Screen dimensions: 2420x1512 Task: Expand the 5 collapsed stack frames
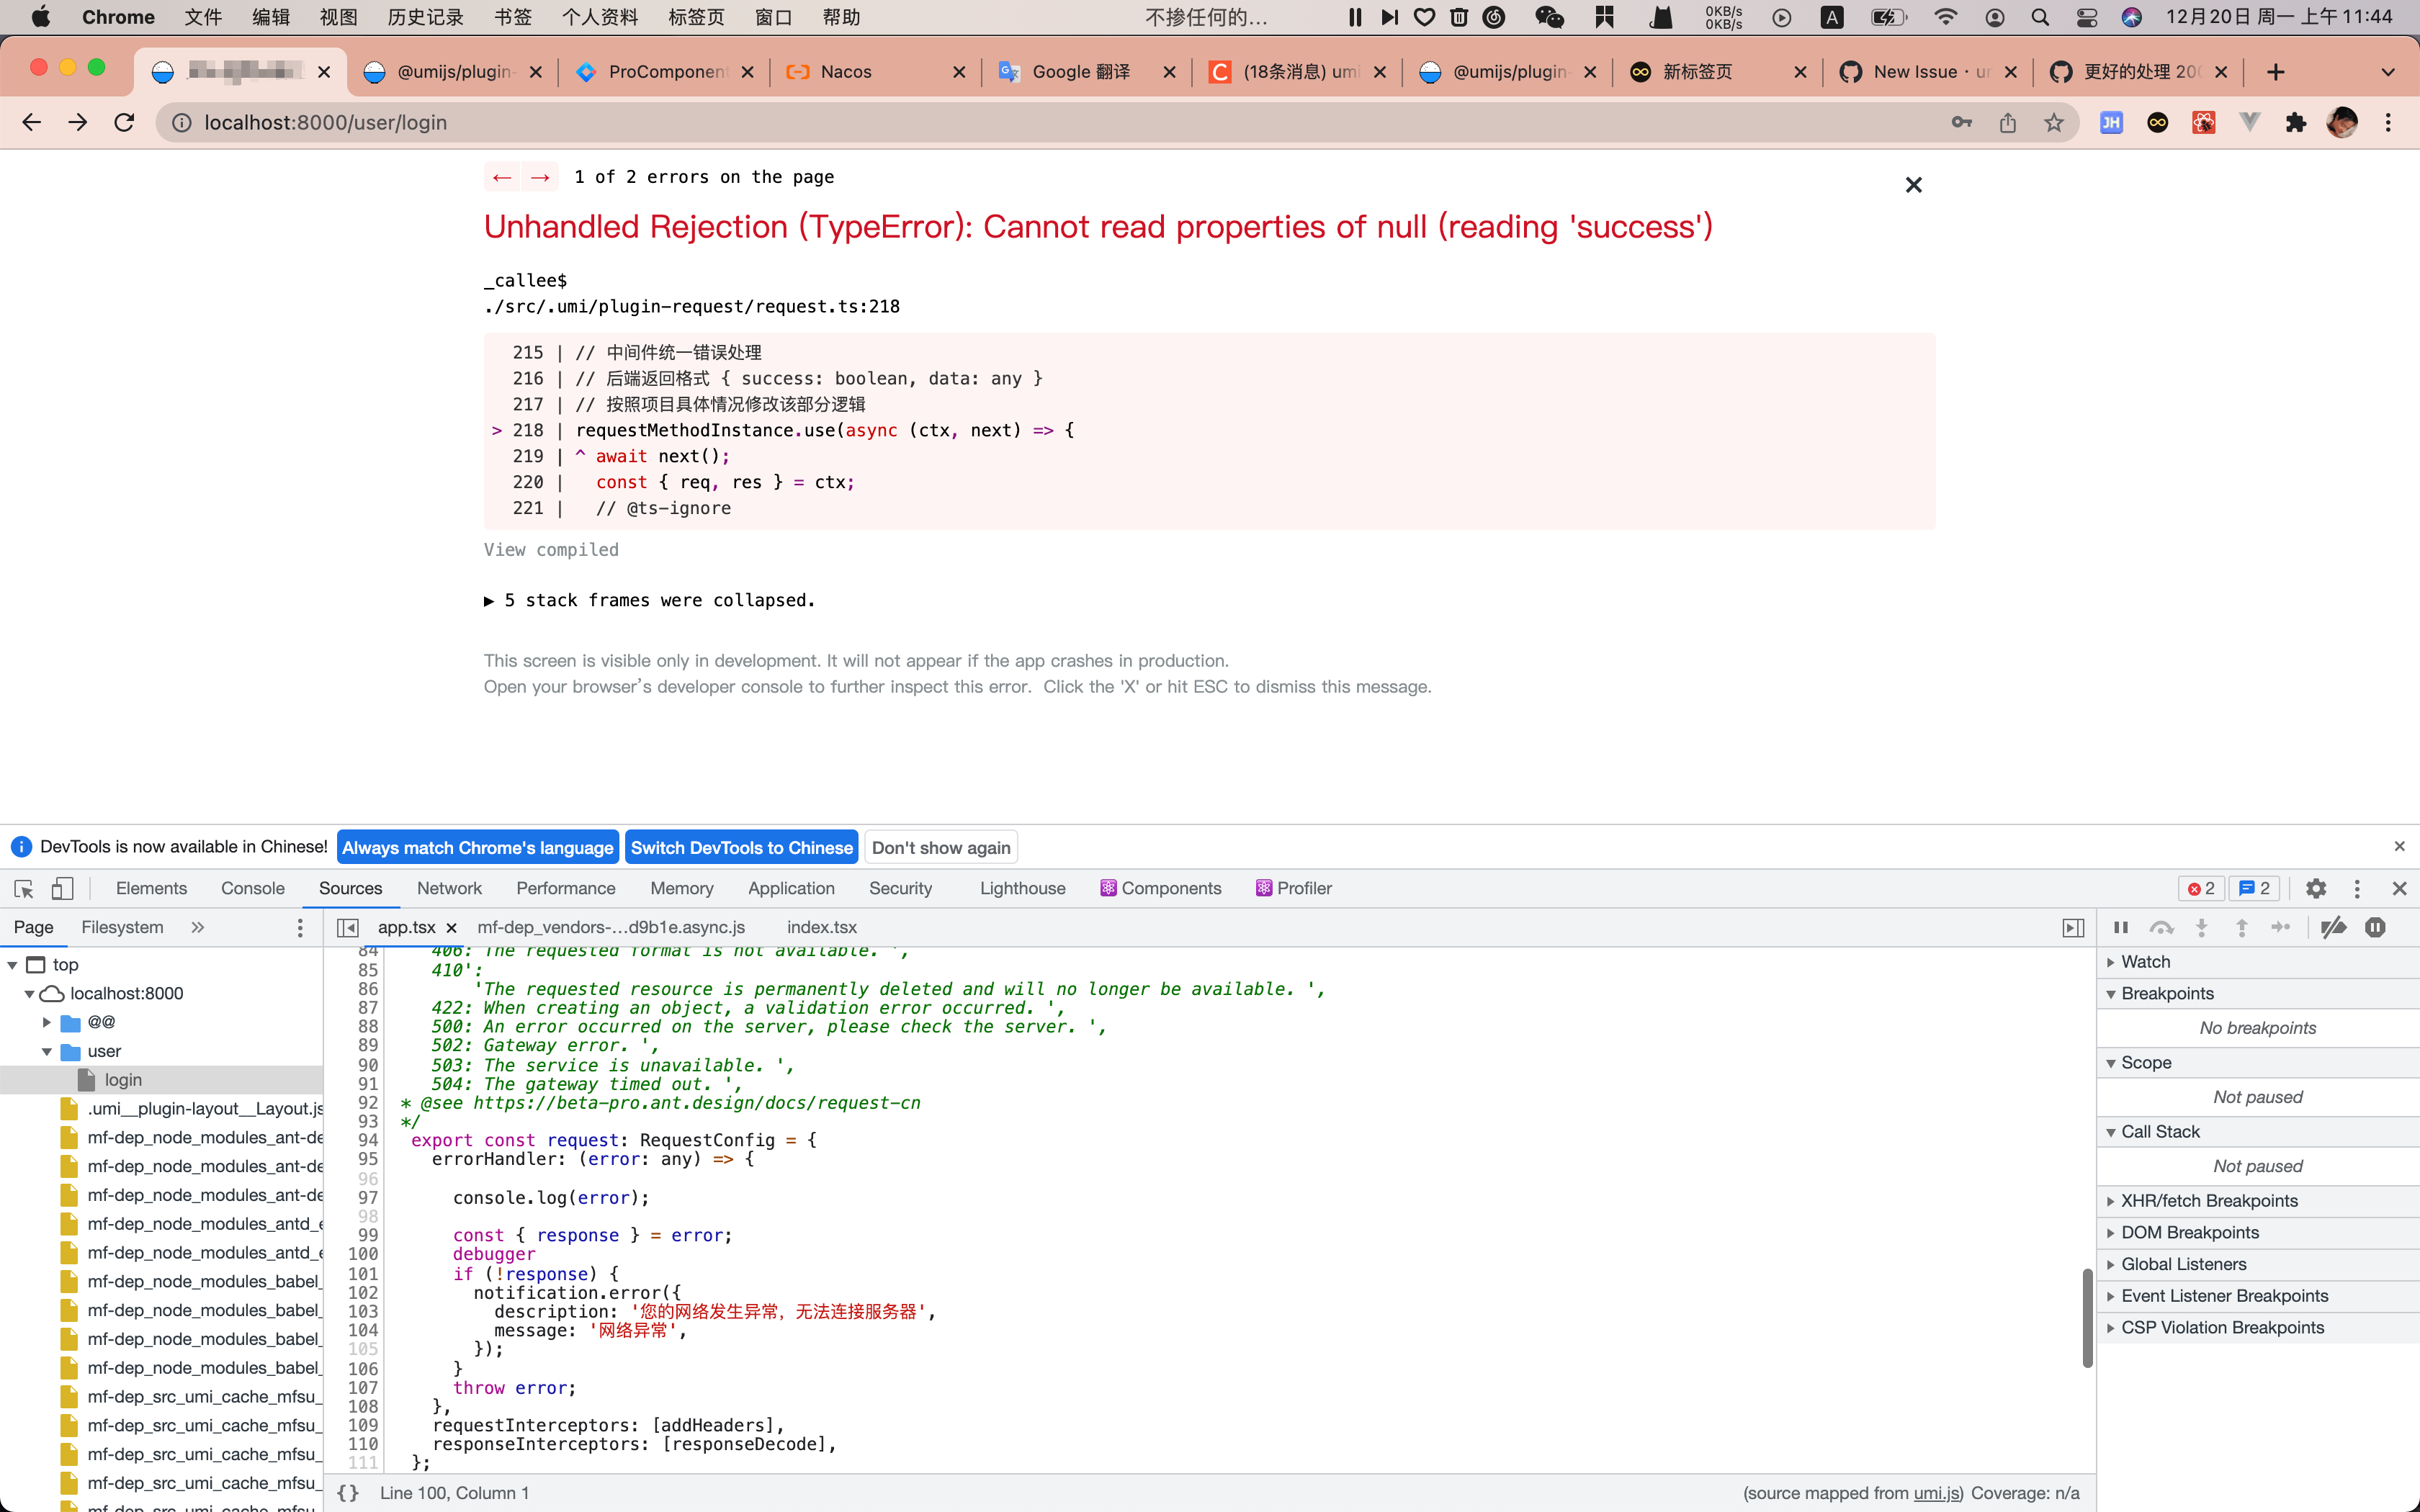point(650,600)
